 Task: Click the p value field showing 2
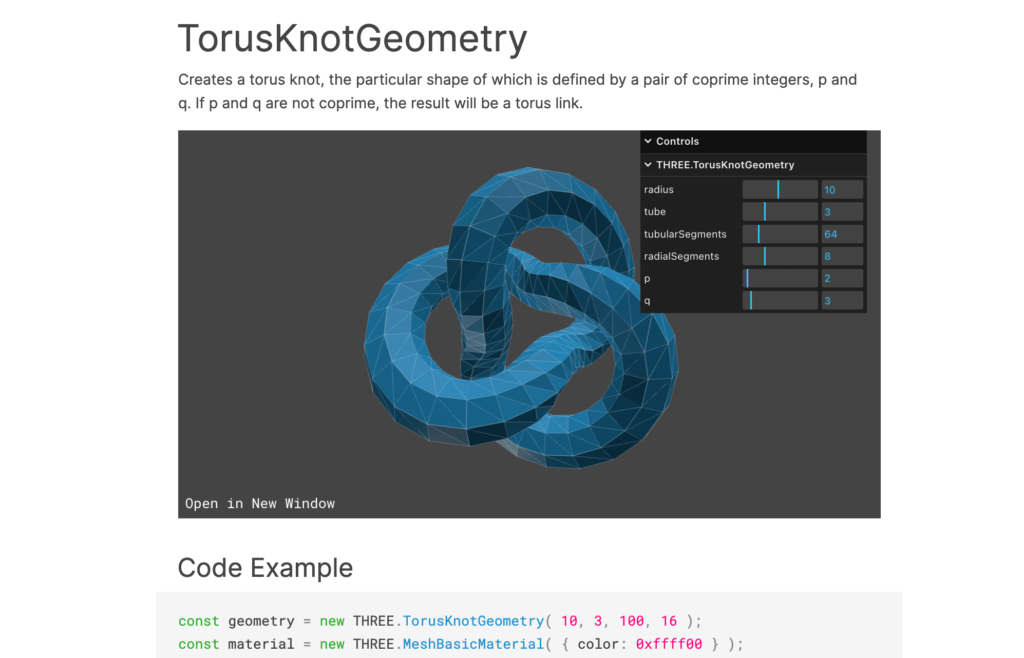(x=841, y=278)
